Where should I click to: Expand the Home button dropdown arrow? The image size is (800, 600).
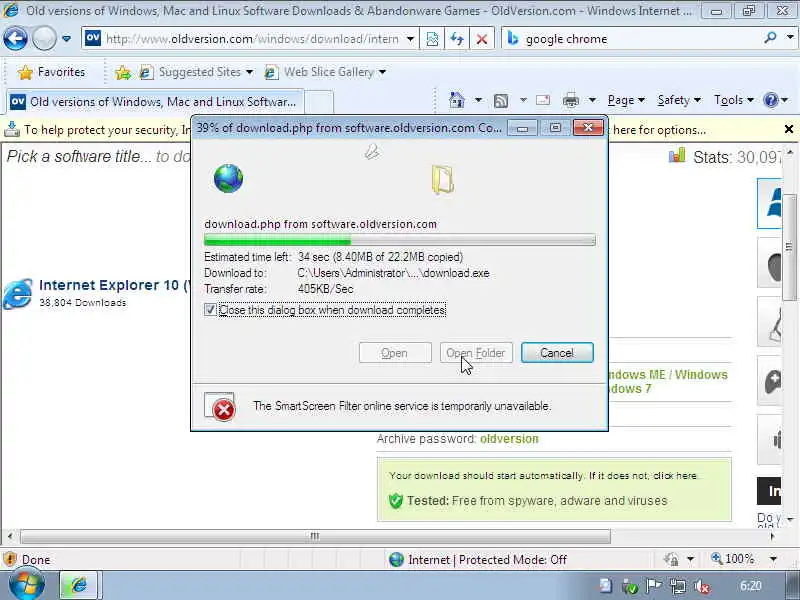coord(478,100)
